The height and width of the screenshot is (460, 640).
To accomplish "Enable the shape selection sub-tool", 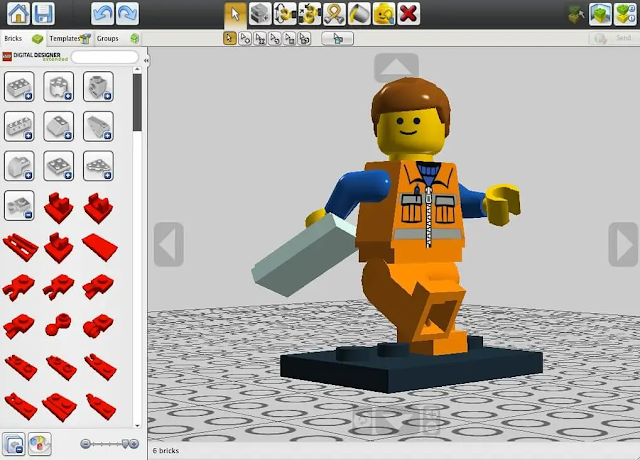I will pyautogui.click(x=289, y=39).
